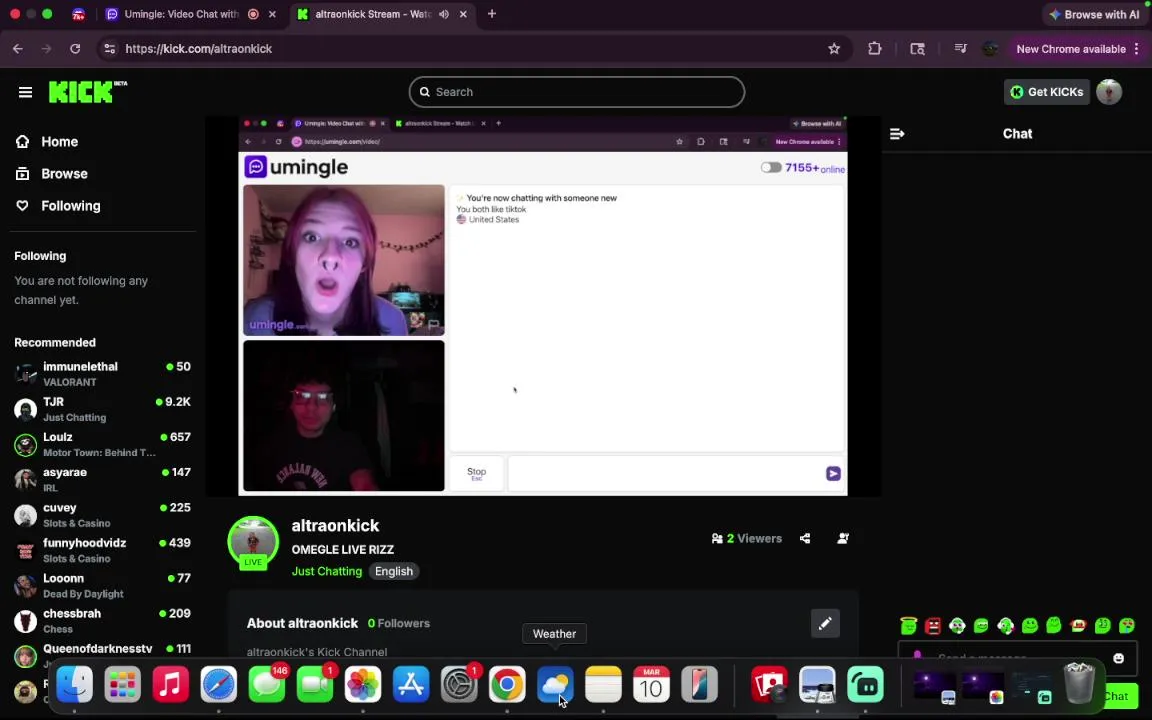Click the 0 Followers text
The image size is (1152, 720).
[399, 623]
